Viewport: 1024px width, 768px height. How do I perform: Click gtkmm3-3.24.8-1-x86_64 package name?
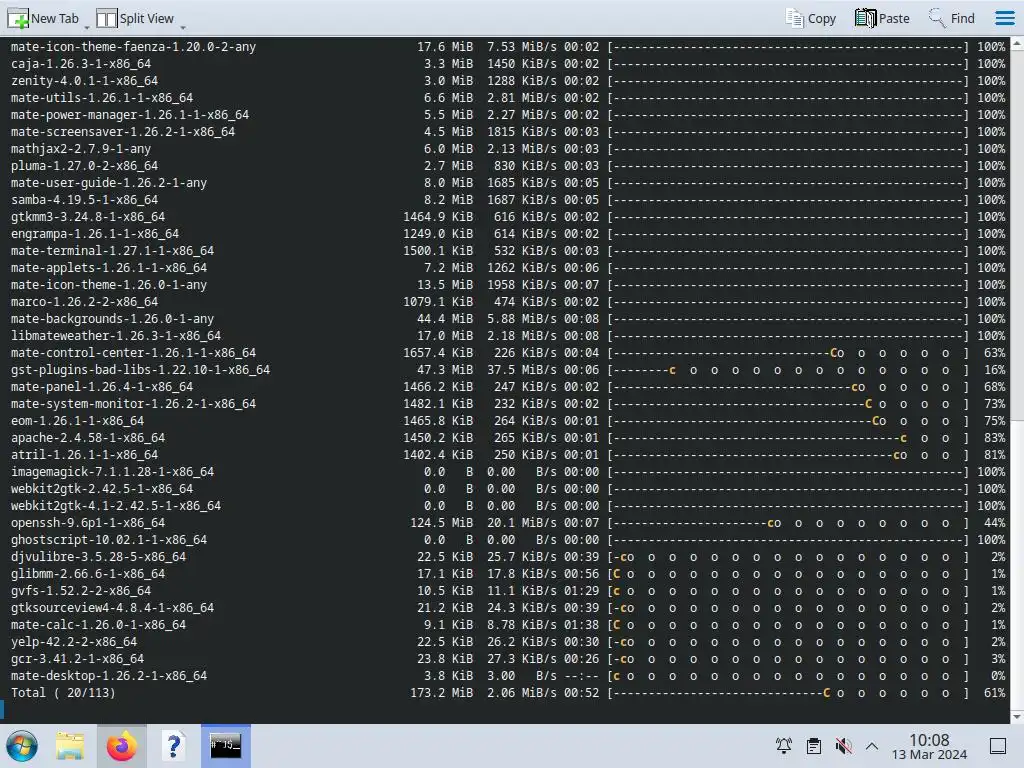(x=88, y=217)
